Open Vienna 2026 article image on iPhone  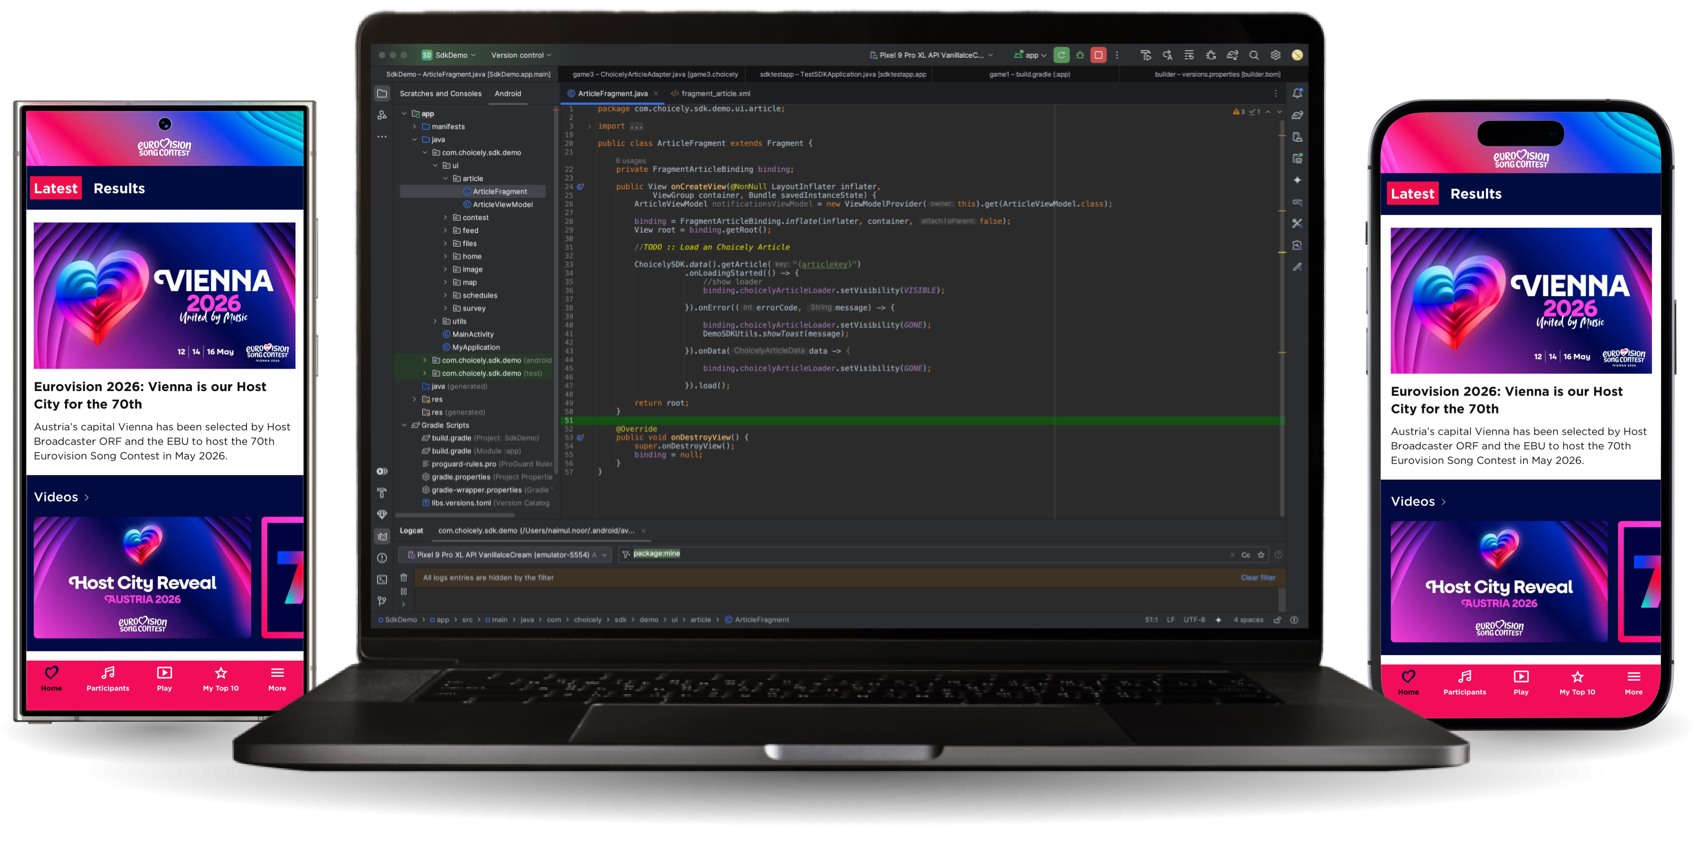tap(1521, 300)
